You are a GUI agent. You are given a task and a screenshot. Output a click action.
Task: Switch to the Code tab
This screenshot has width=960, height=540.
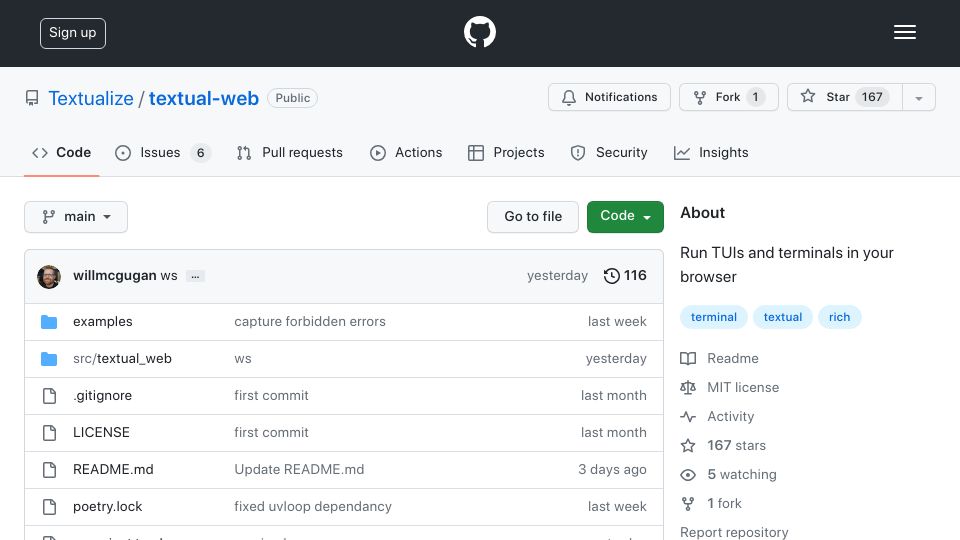pos(62,152)
